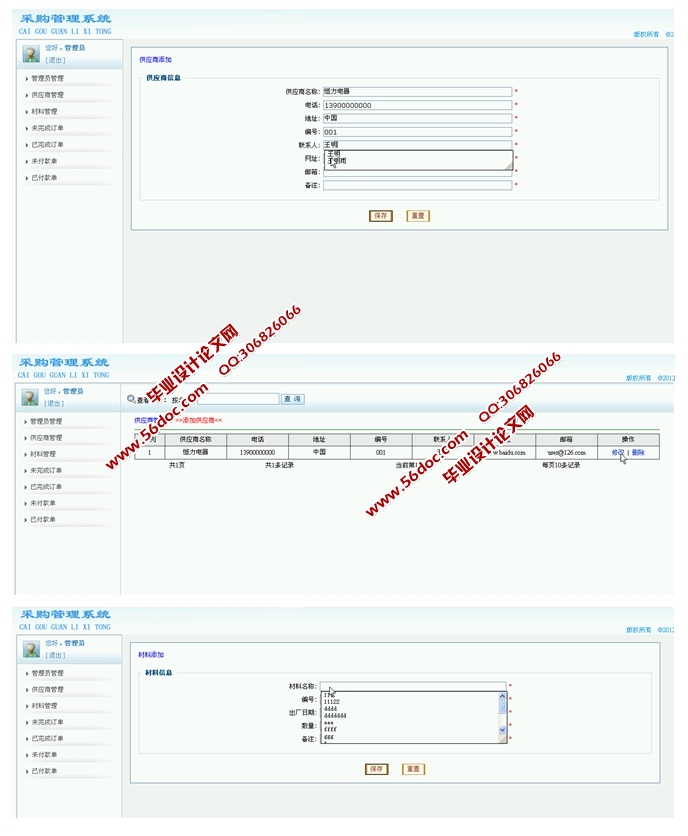Click 修改 link in the supplier table row
This screenshot has width=688, height=836.
618,453
